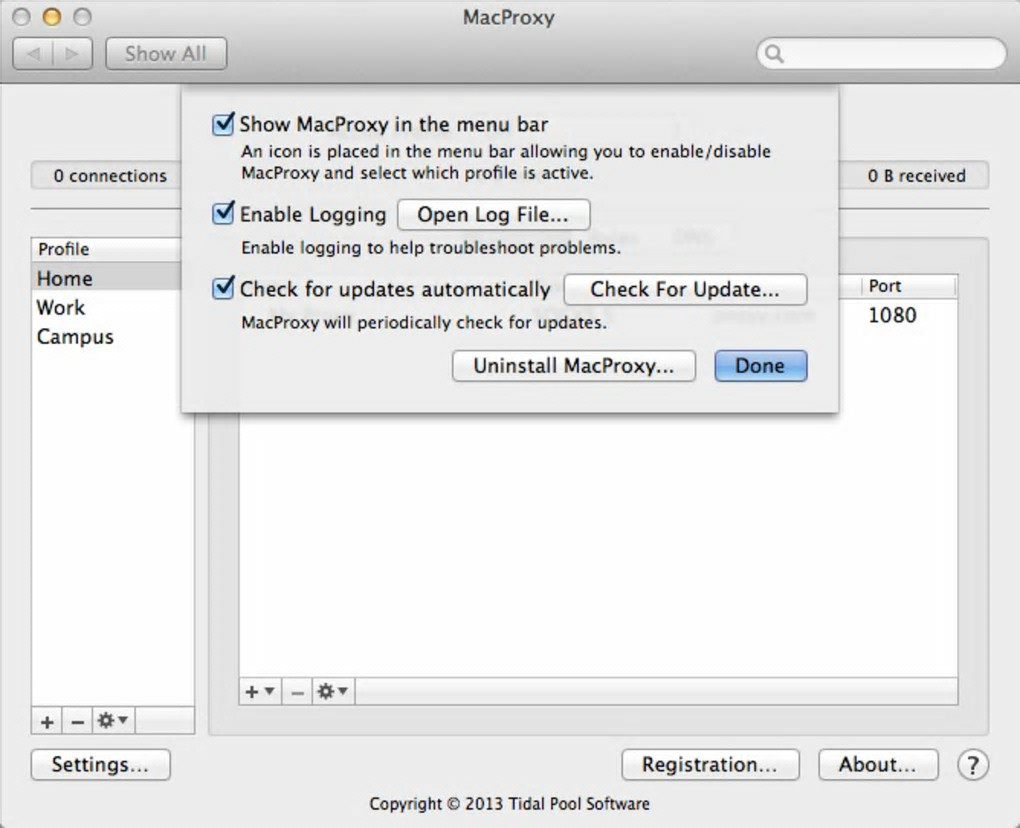Uncheck Show MacProxy in the menu bar

(223, 124)
